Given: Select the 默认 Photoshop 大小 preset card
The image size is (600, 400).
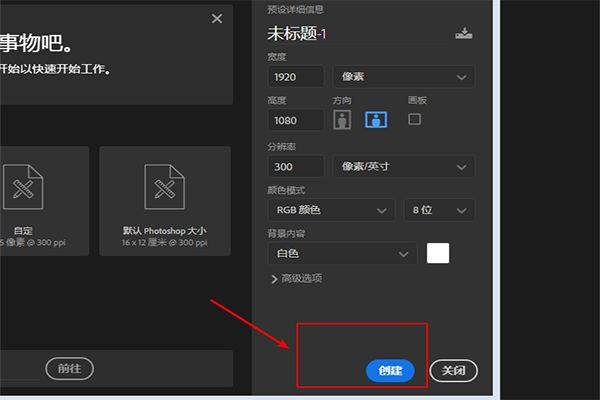Looking at the screenshot, I should point(165,201).
